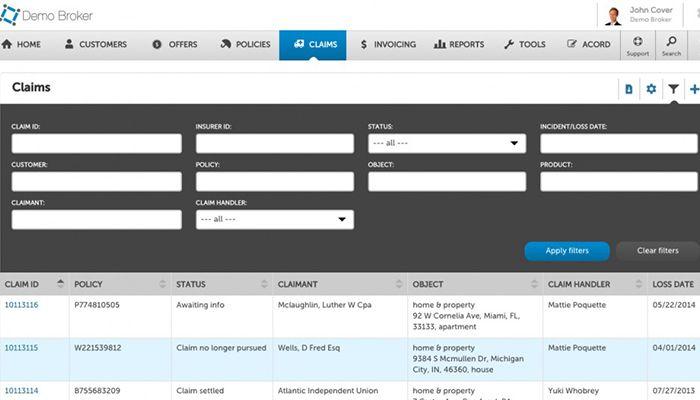700x400 pixels.
Task: Click the 92 W Cornelia Ave address
Action: 466,321
